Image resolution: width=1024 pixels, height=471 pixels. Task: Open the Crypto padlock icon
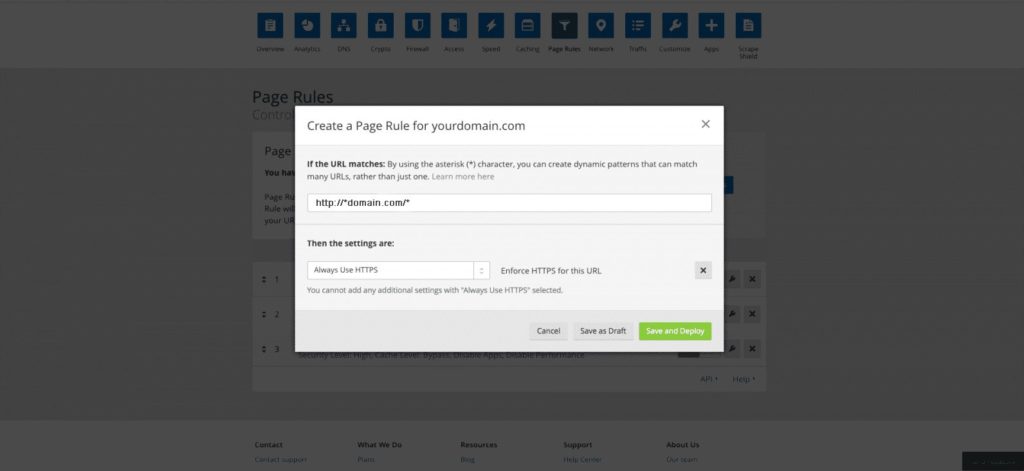point(380,25)
